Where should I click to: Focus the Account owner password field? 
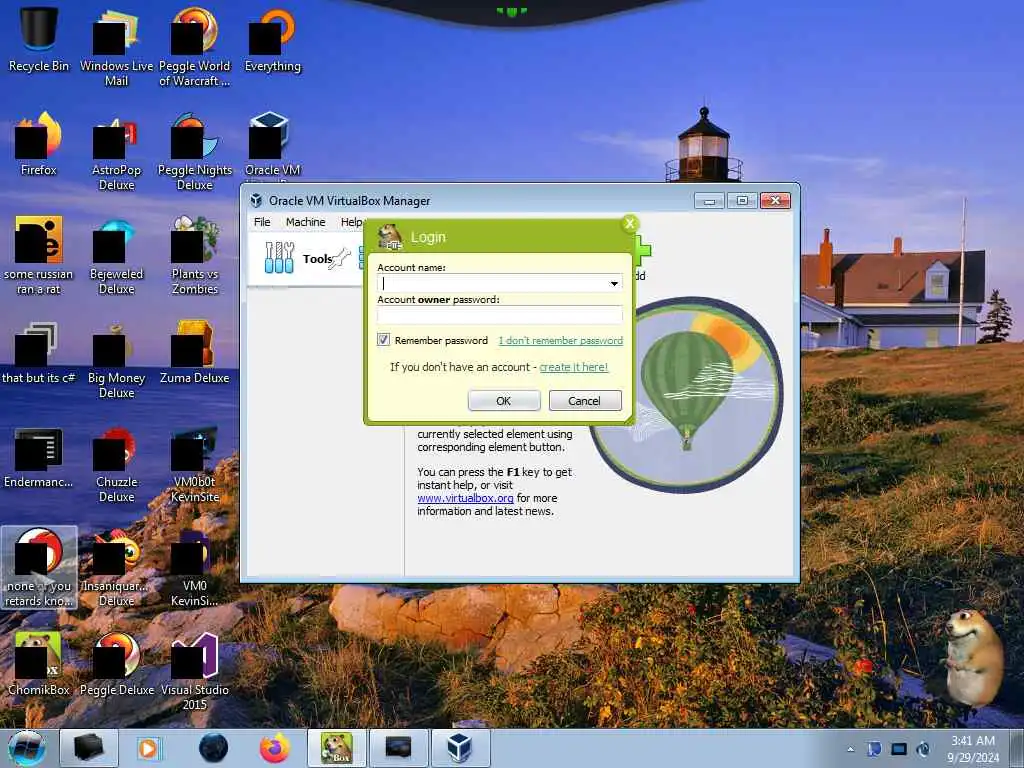point(500,315)
